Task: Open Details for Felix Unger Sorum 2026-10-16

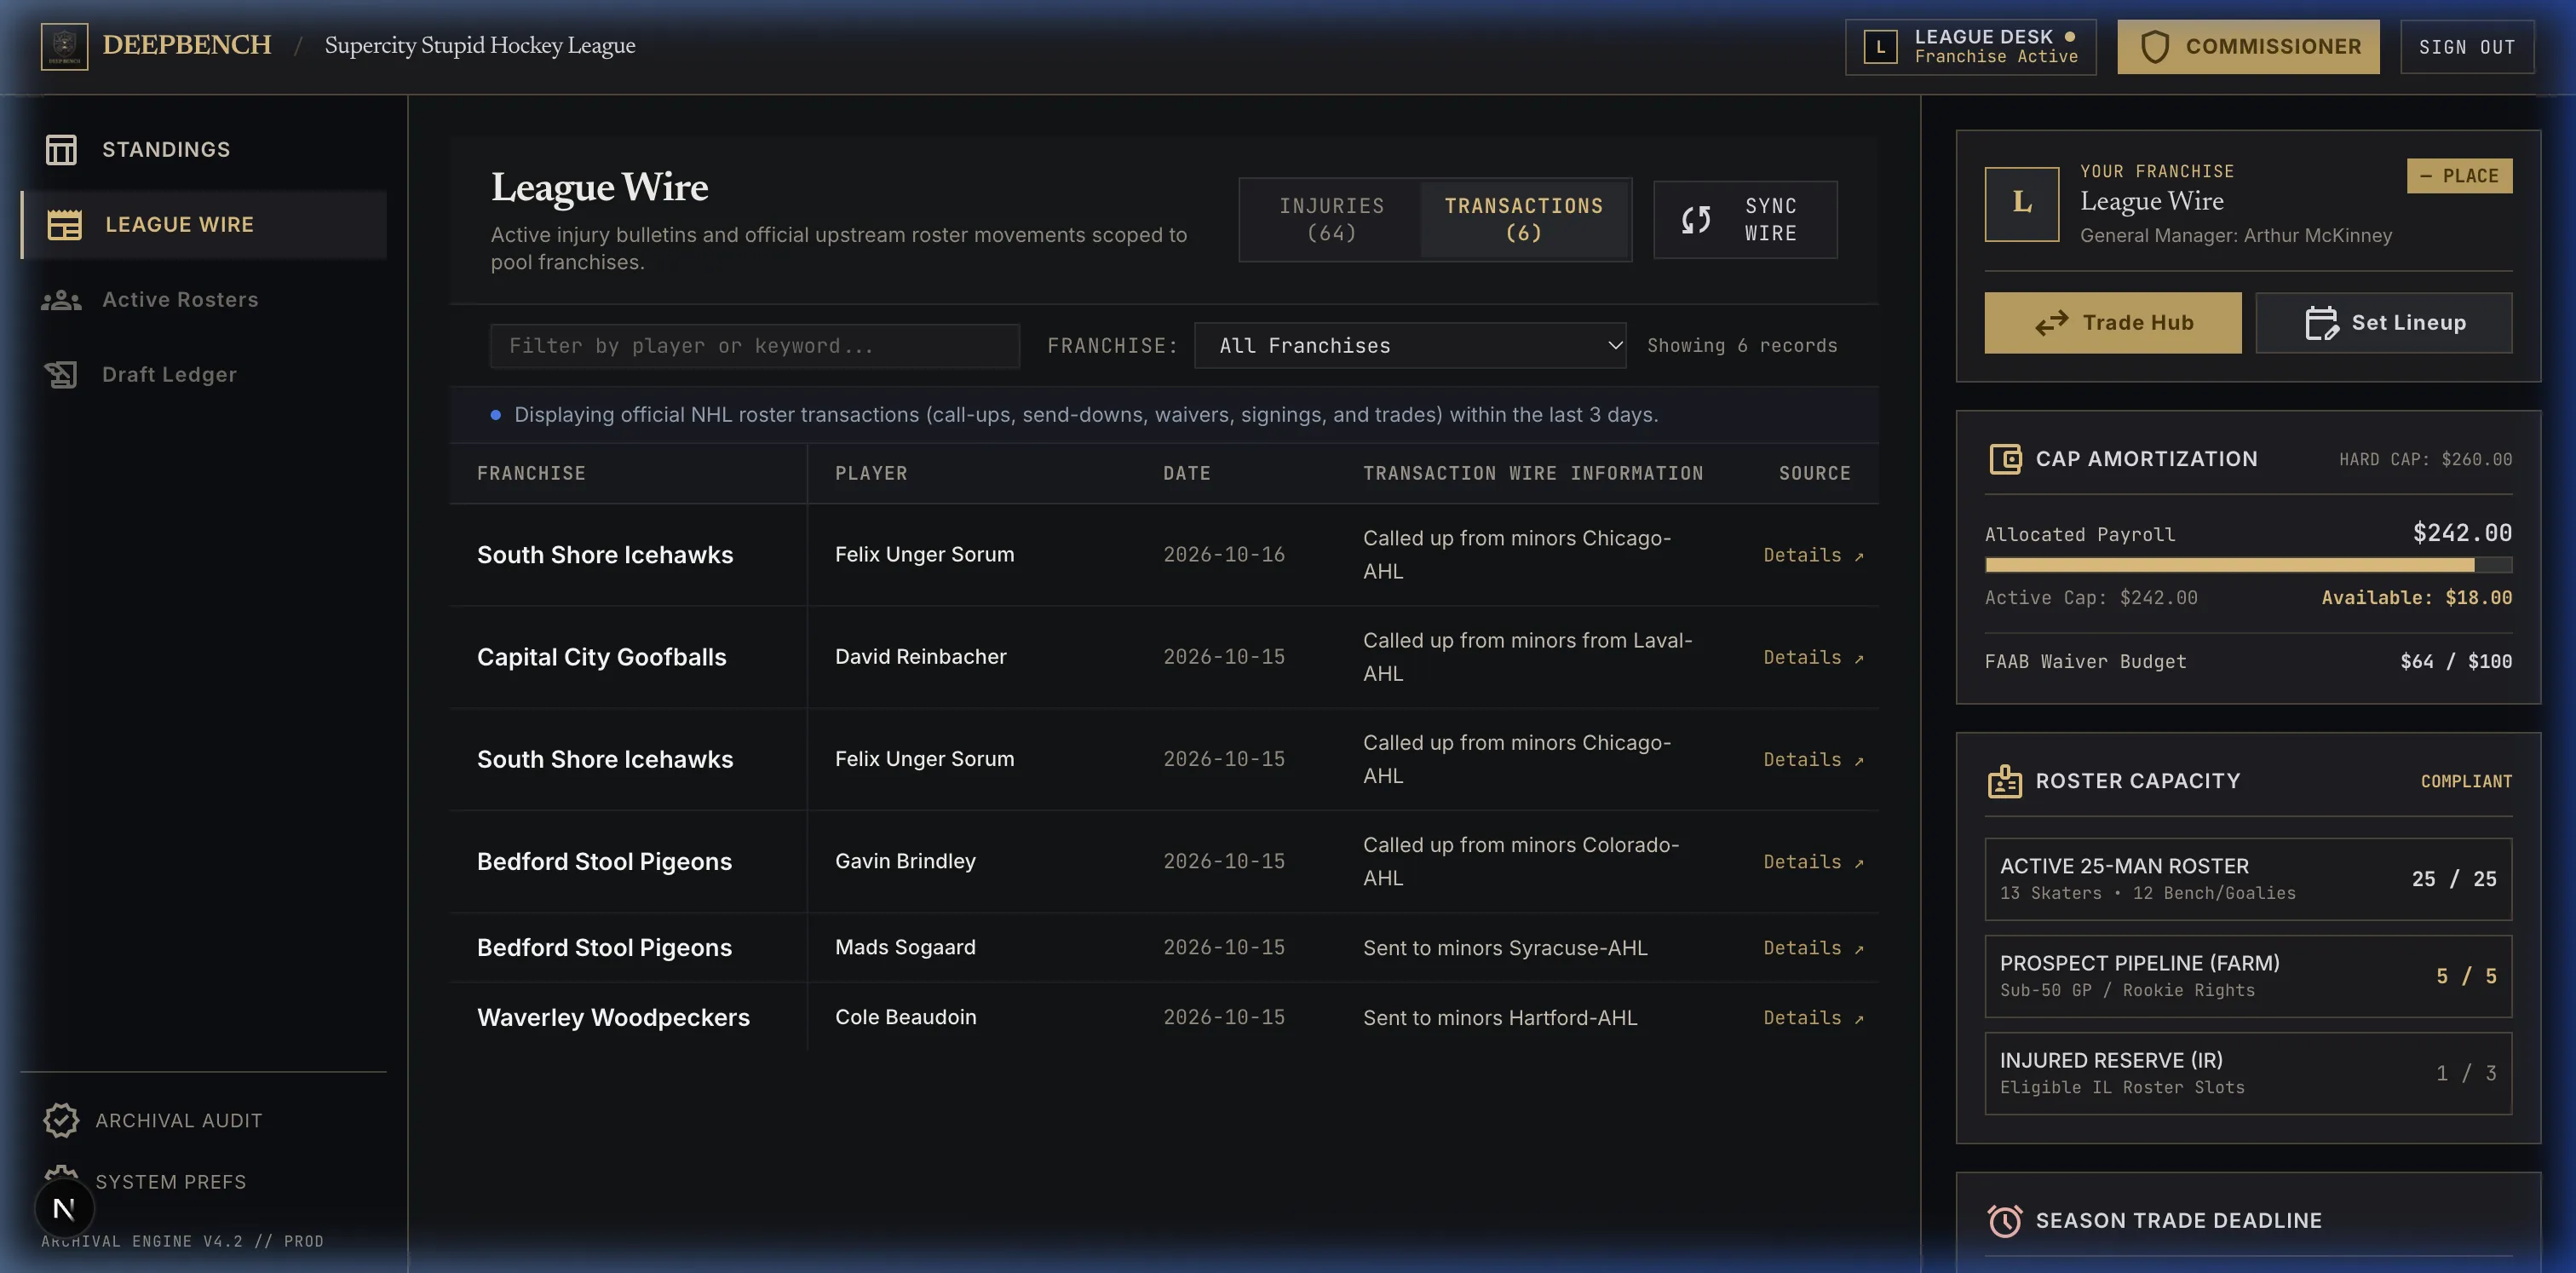Action: [x=1812, y=555]
